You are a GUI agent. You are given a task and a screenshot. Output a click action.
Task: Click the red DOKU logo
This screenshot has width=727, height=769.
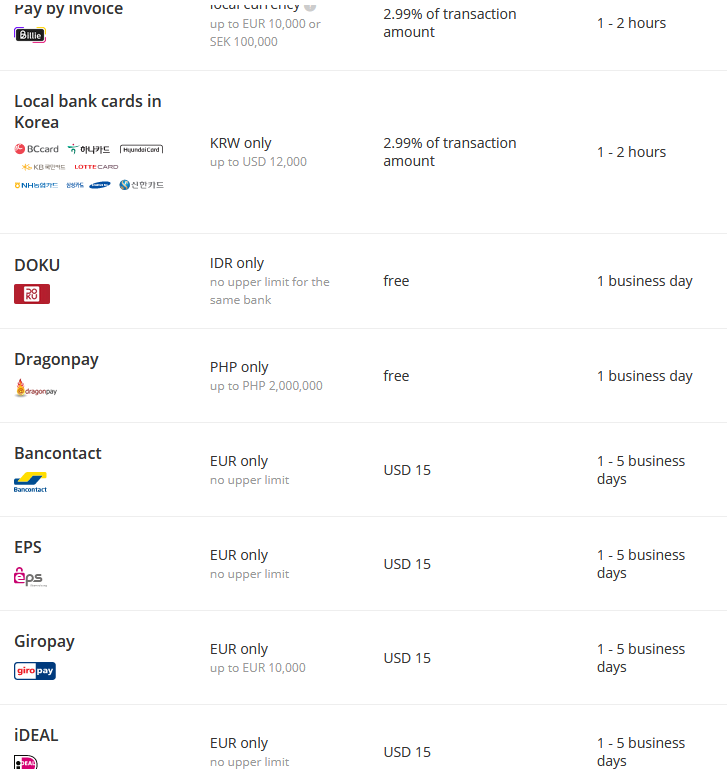[32, 294]
